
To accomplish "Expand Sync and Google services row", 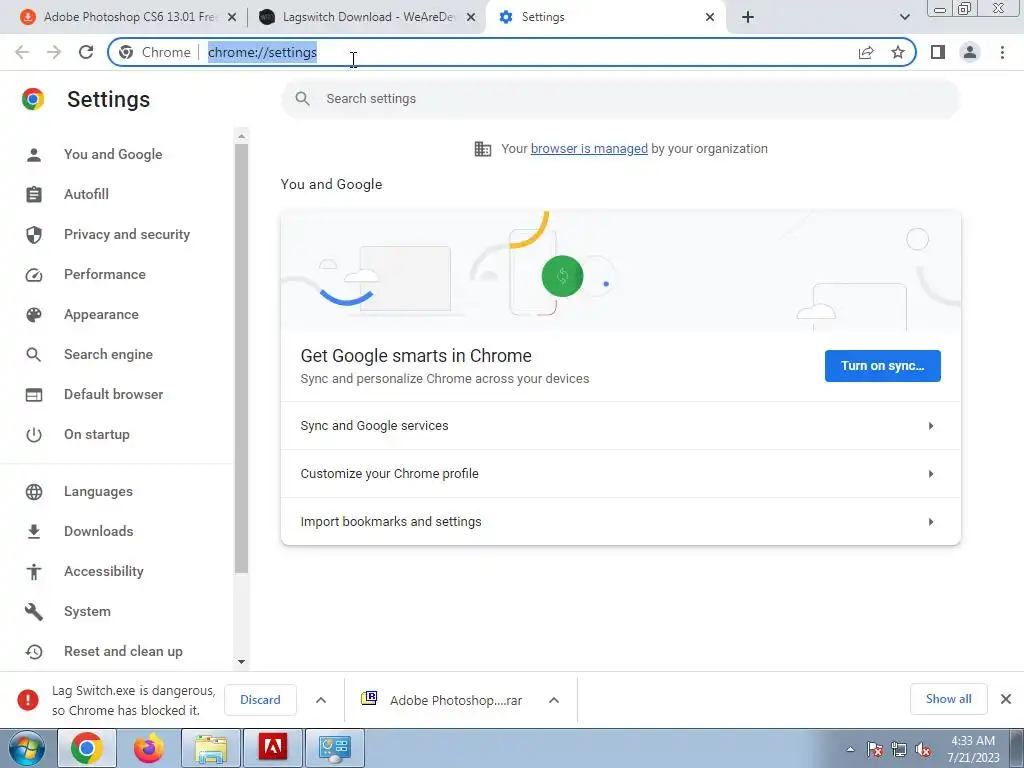I will [620, 426].
